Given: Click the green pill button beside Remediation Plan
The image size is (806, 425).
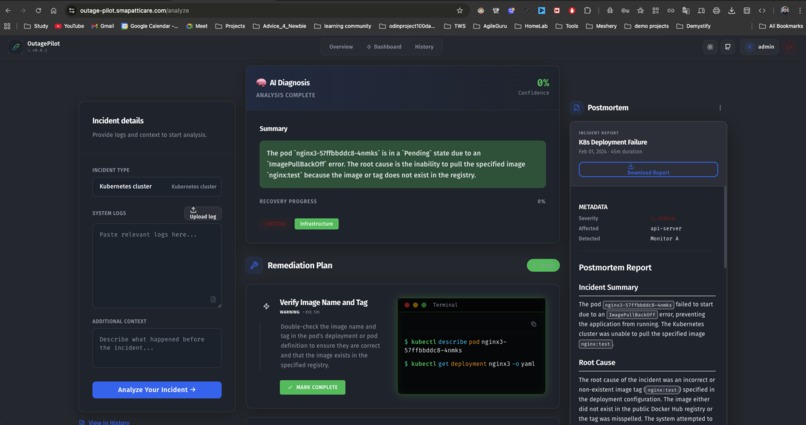Looking at the screenshot, I should point(543,265).
